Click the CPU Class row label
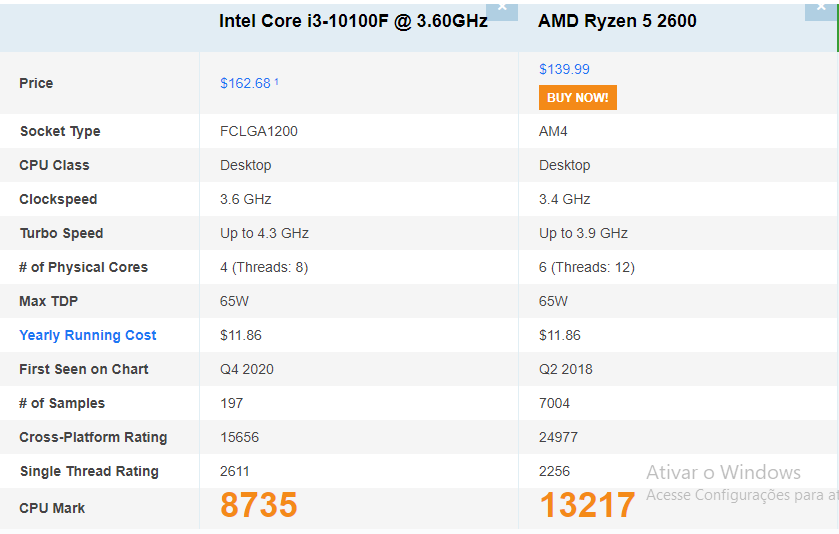The image size is (839, 534). click(x=54, y=165)
